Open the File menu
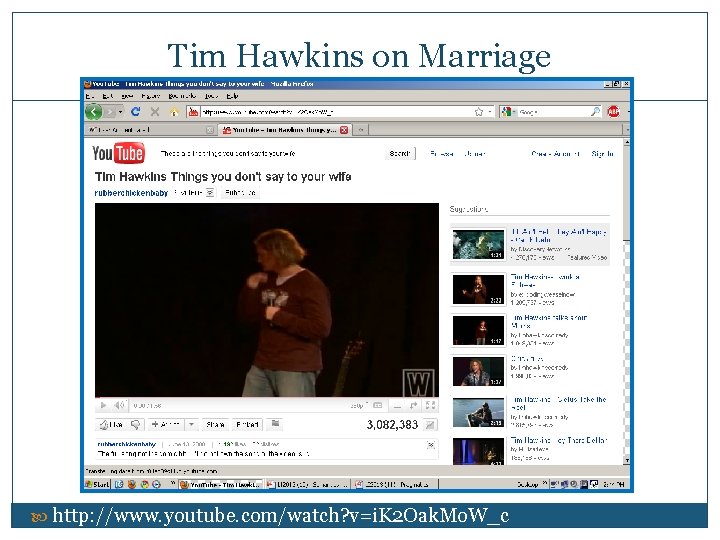This screenshot has width=720, height=540. pos(90,96)
